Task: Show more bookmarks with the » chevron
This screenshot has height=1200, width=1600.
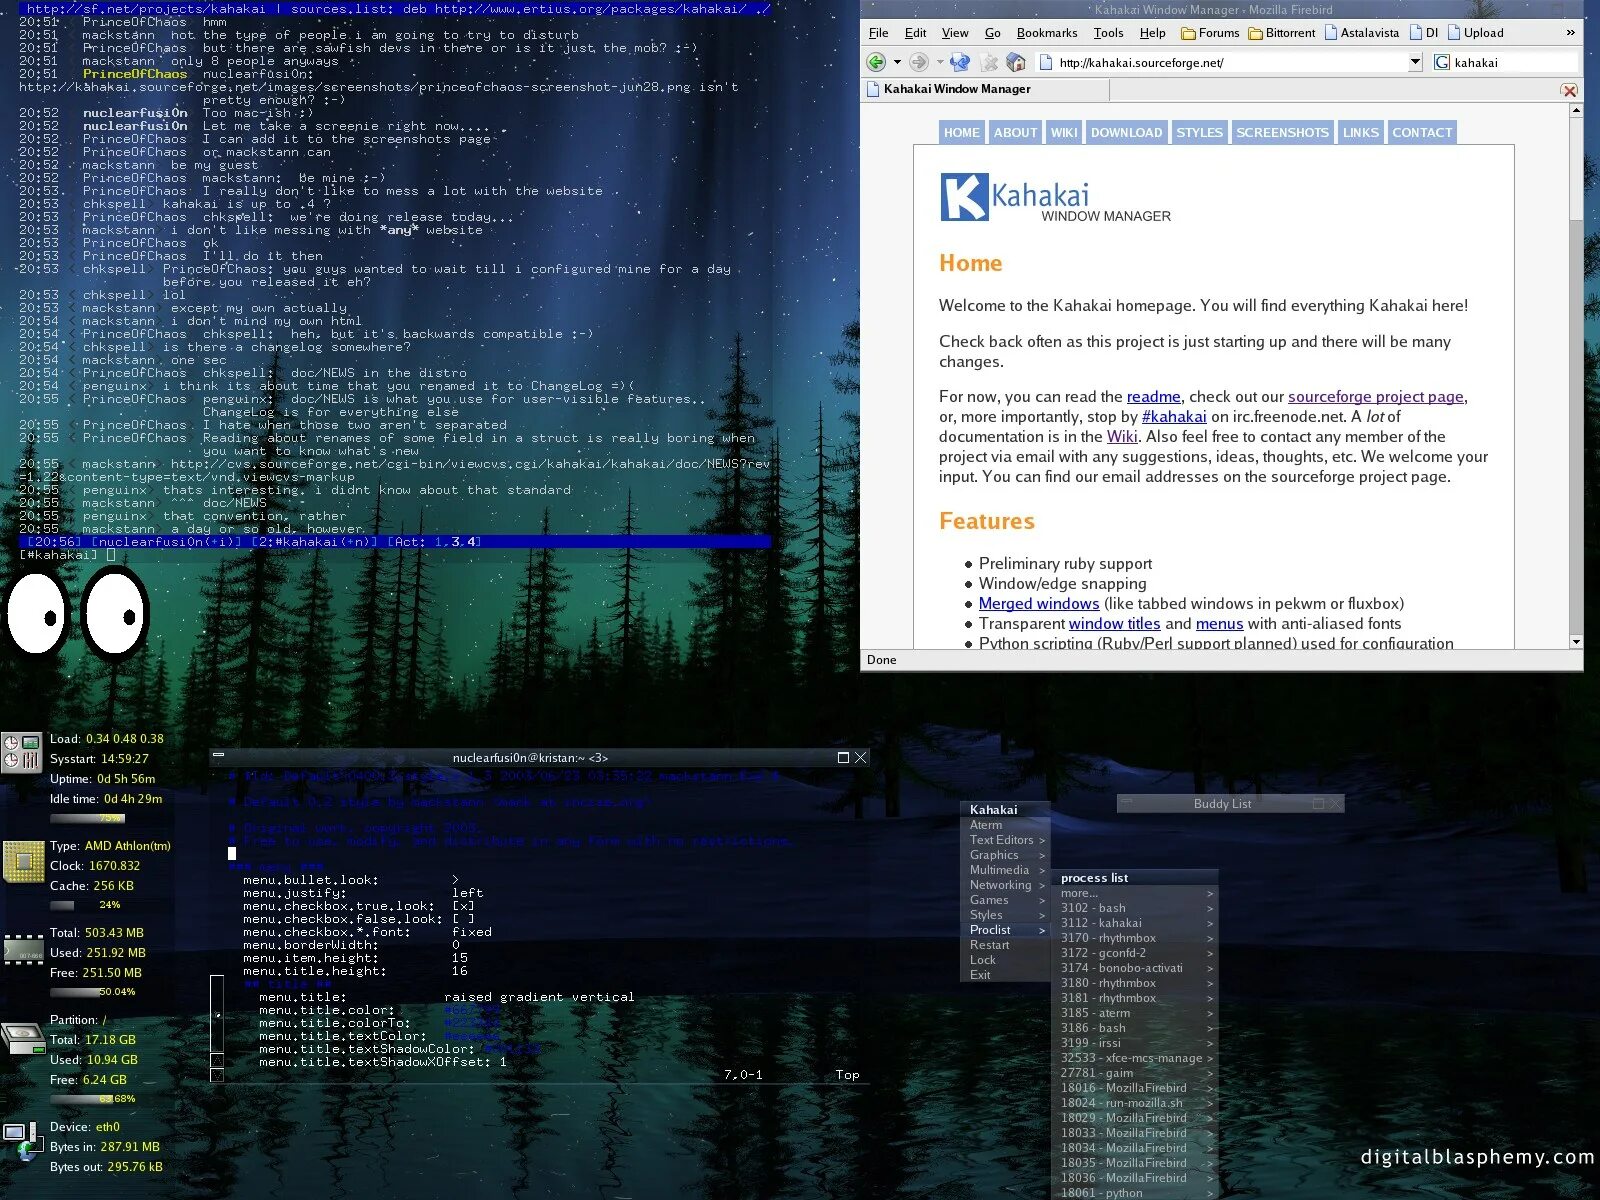Action: pos(1570,33)
